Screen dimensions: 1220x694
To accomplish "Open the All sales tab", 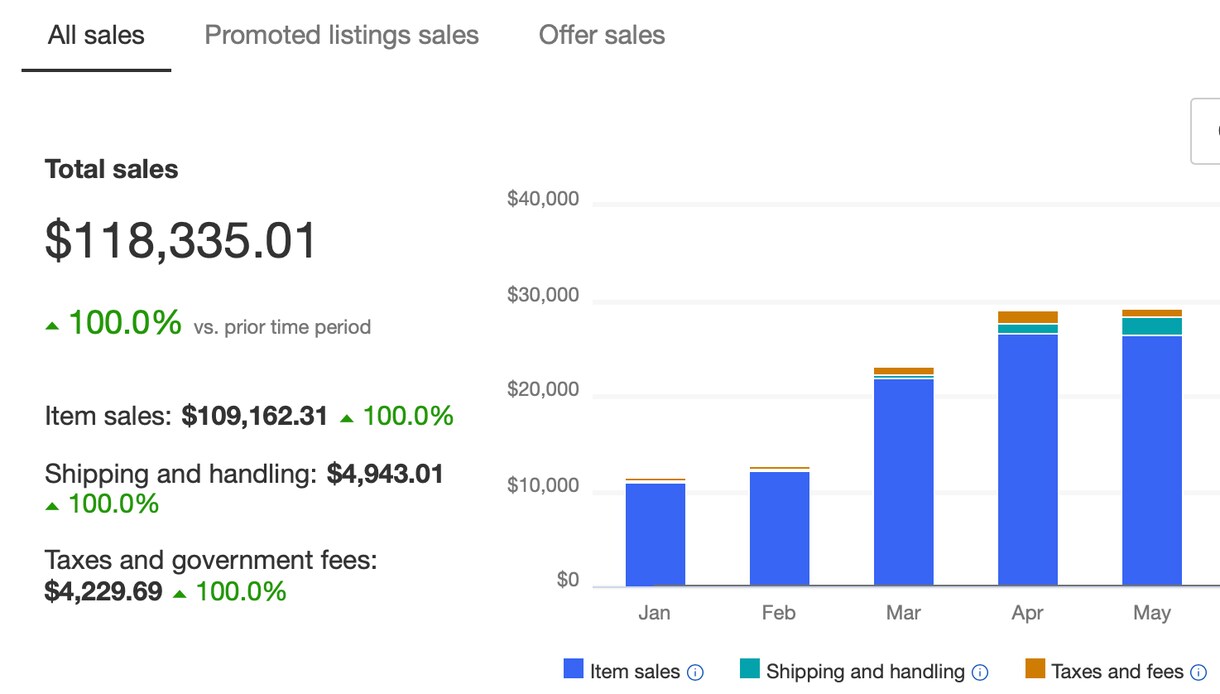I will (x=96, y=36).
